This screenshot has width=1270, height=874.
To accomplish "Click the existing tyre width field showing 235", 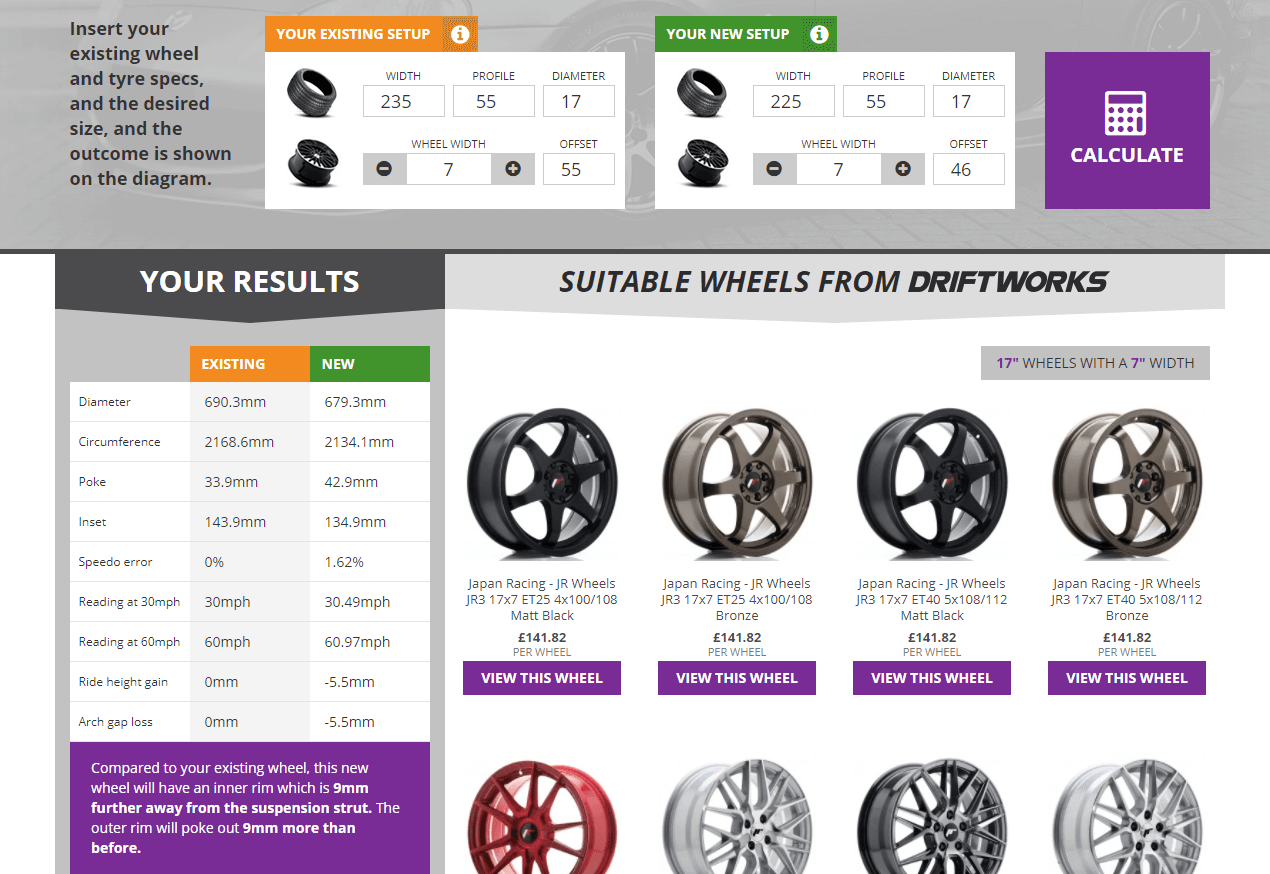I will coord(403,101).
